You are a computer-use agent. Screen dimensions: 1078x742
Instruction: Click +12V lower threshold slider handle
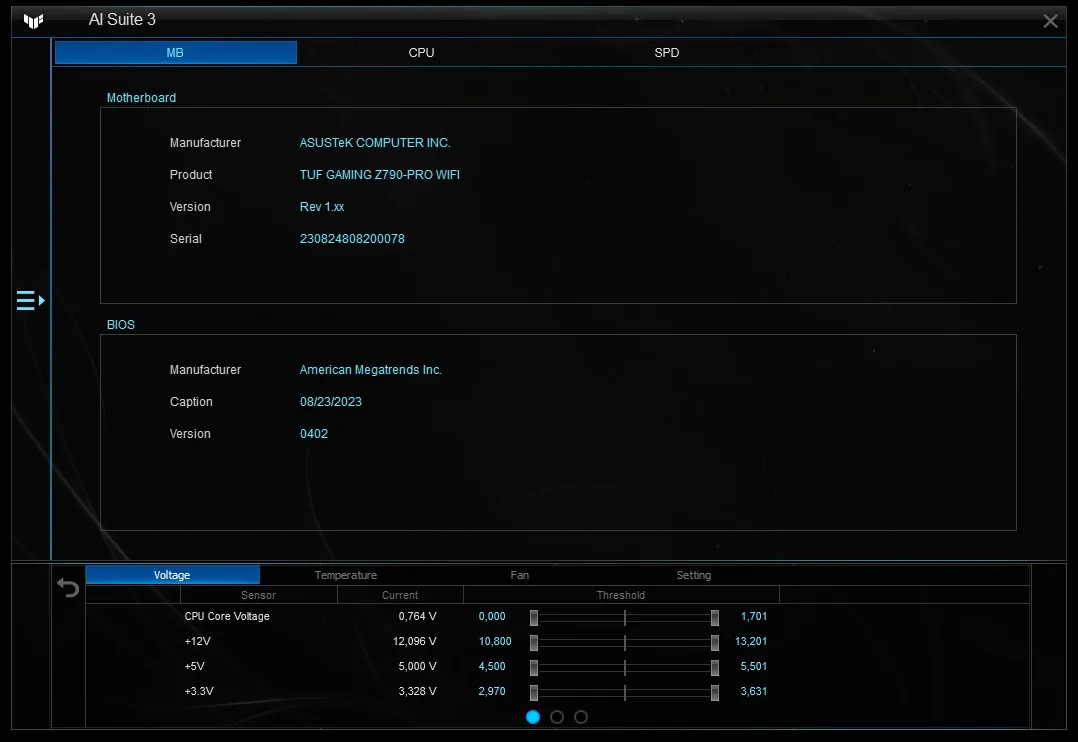pos(534,642)
